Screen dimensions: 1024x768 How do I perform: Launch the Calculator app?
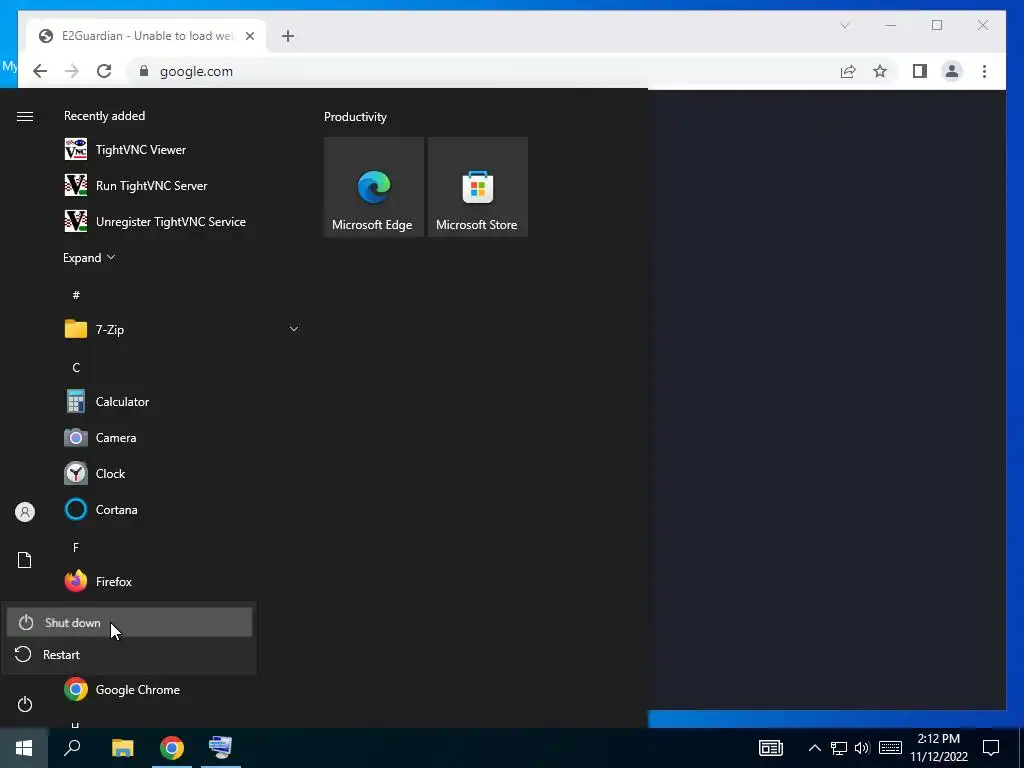click(x=180, y=402)
